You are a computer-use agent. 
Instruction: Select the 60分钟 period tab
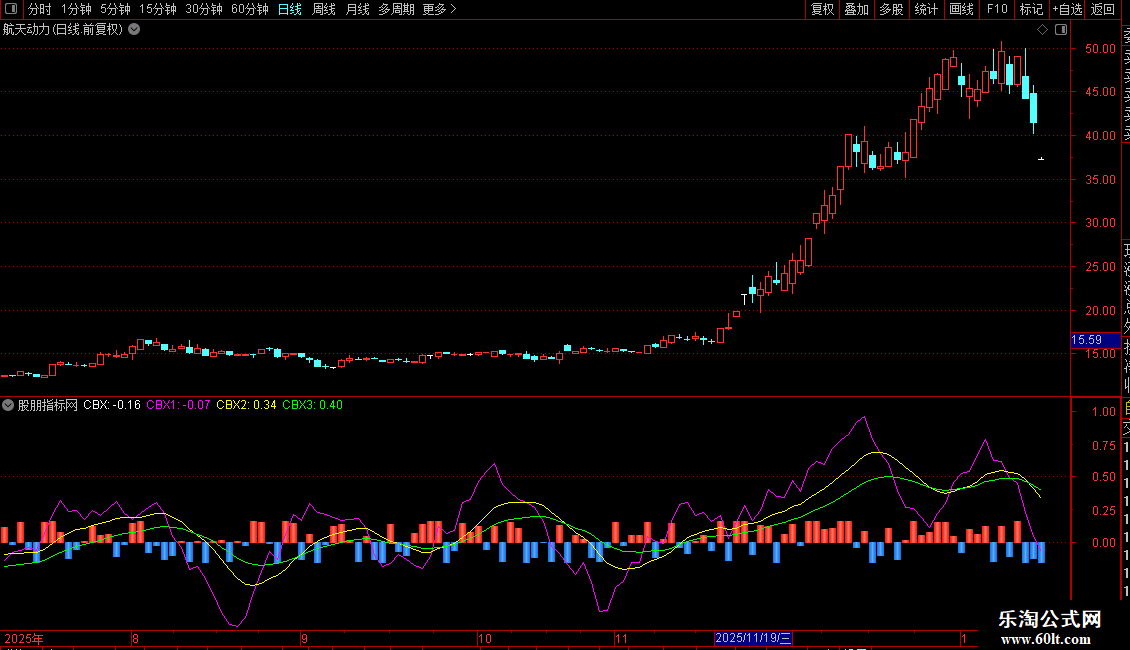coord(250,9)
